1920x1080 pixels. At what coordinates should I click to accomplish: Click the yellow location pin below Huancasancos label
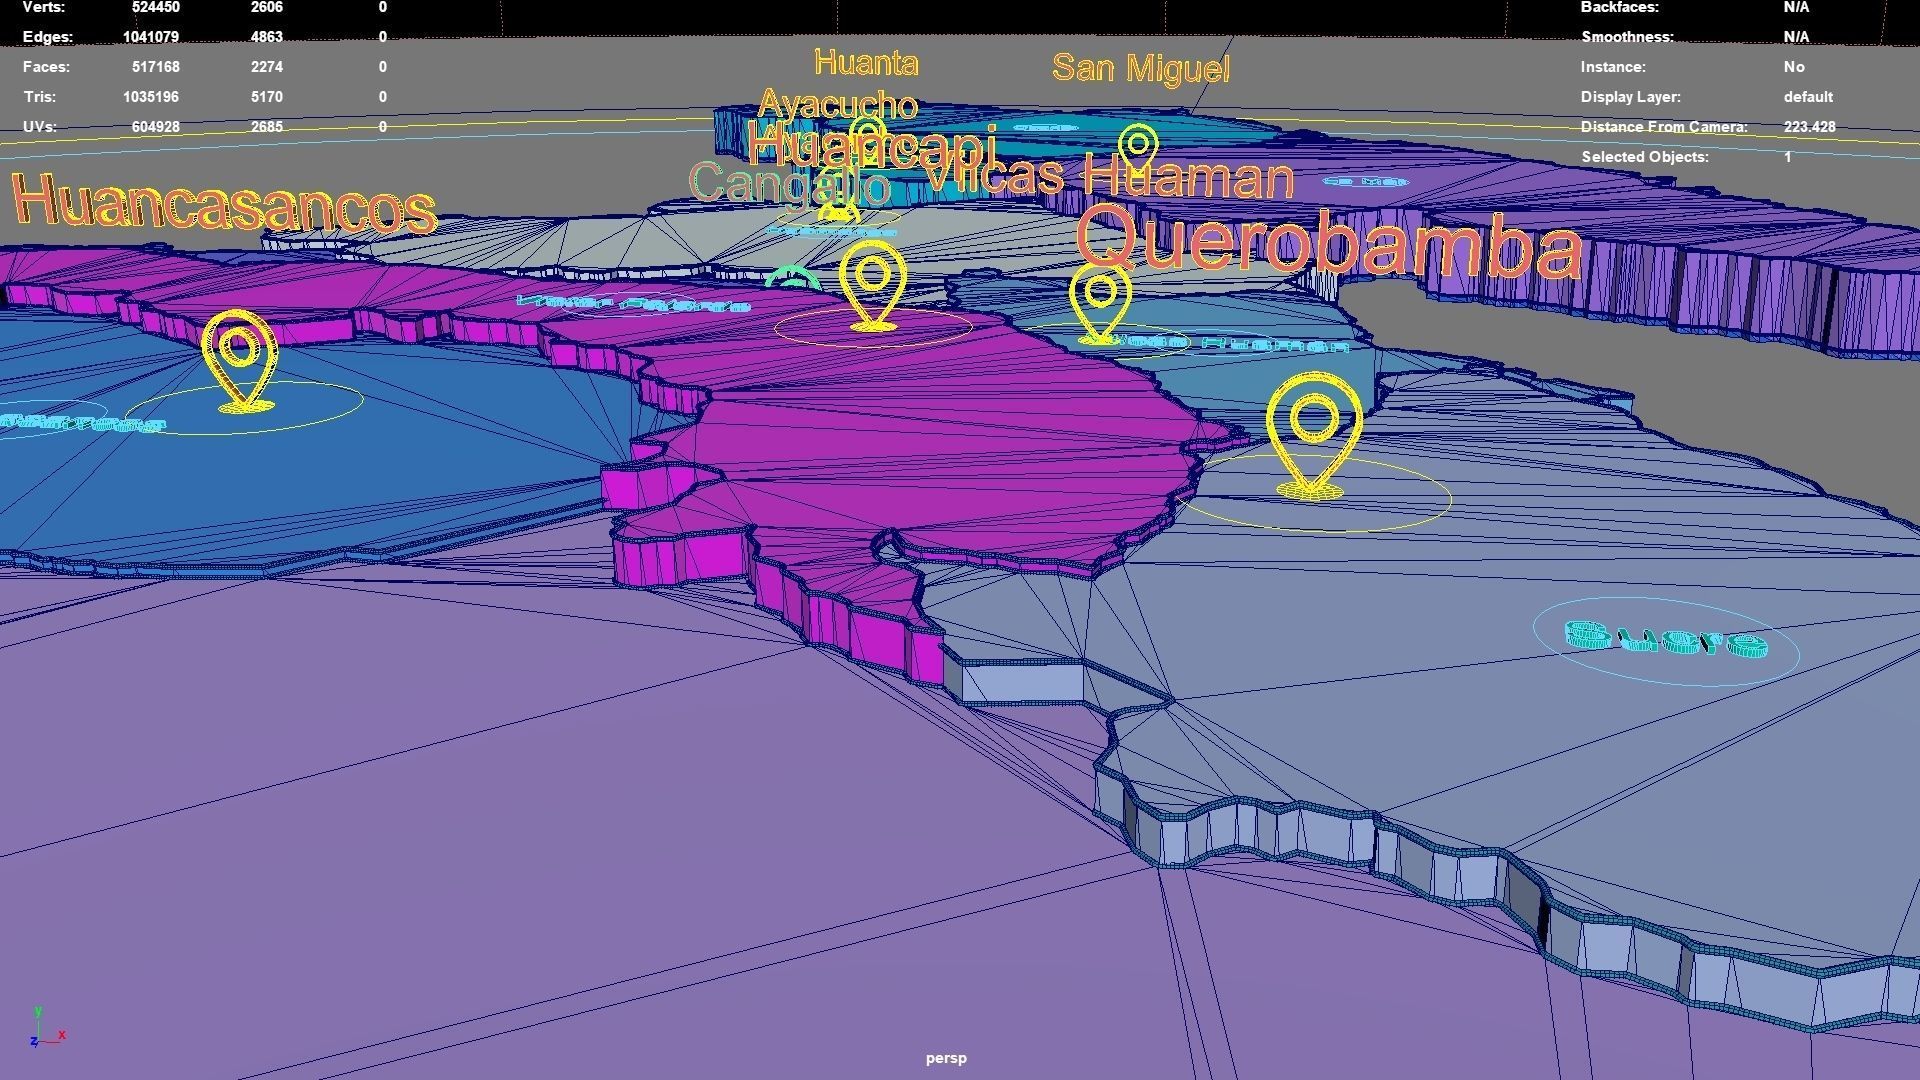(x=239, y=358)
